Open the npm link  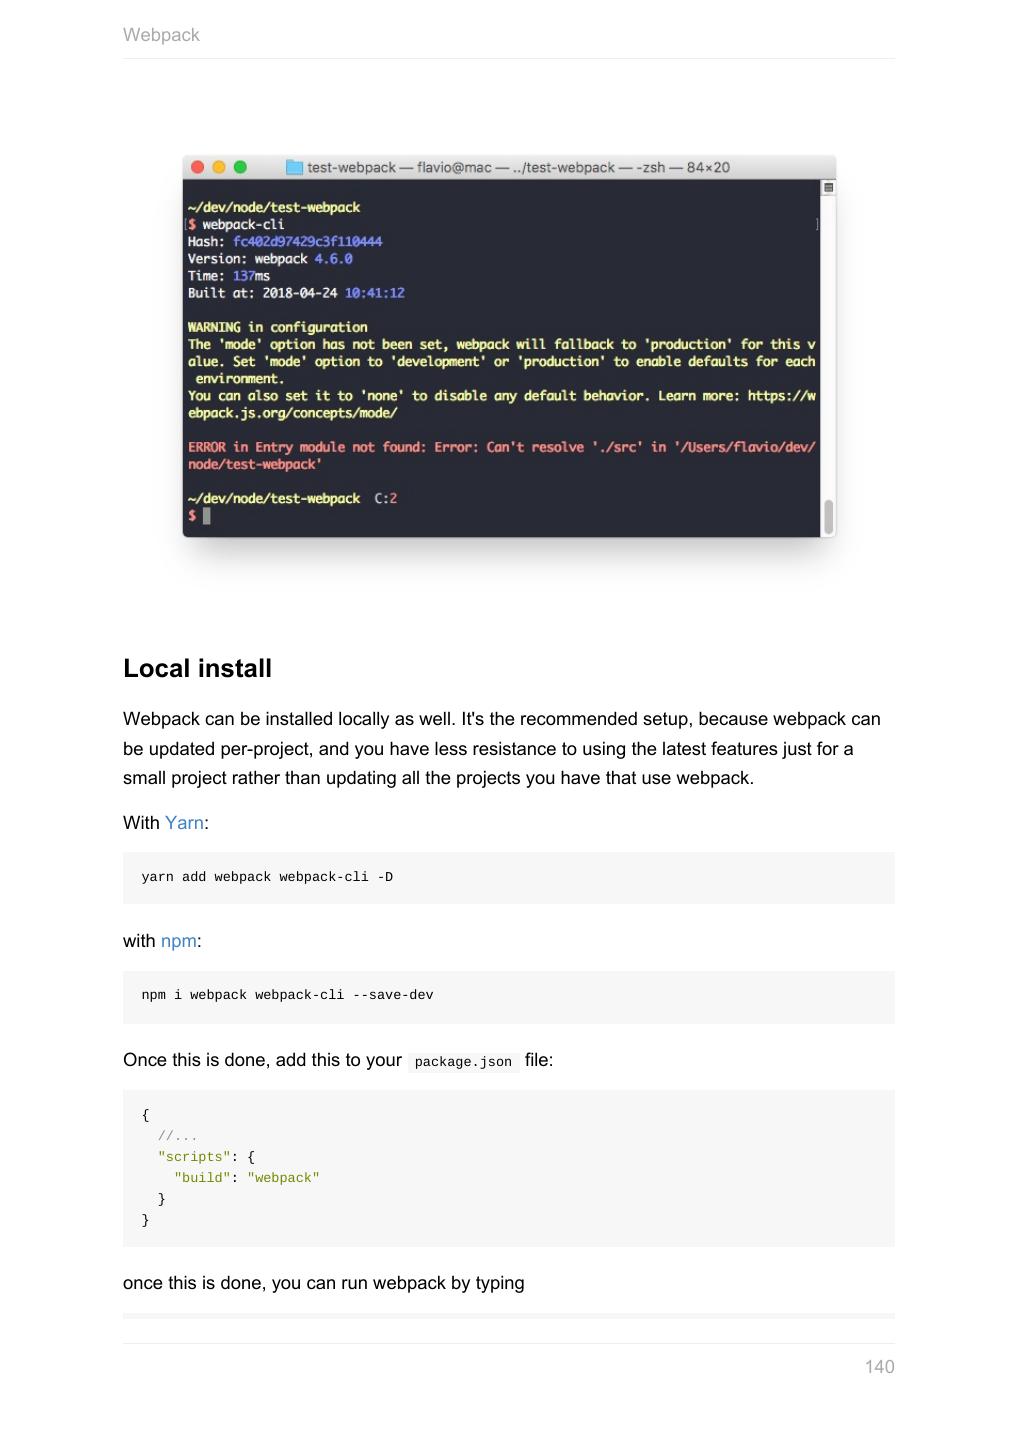click(178, 941)
